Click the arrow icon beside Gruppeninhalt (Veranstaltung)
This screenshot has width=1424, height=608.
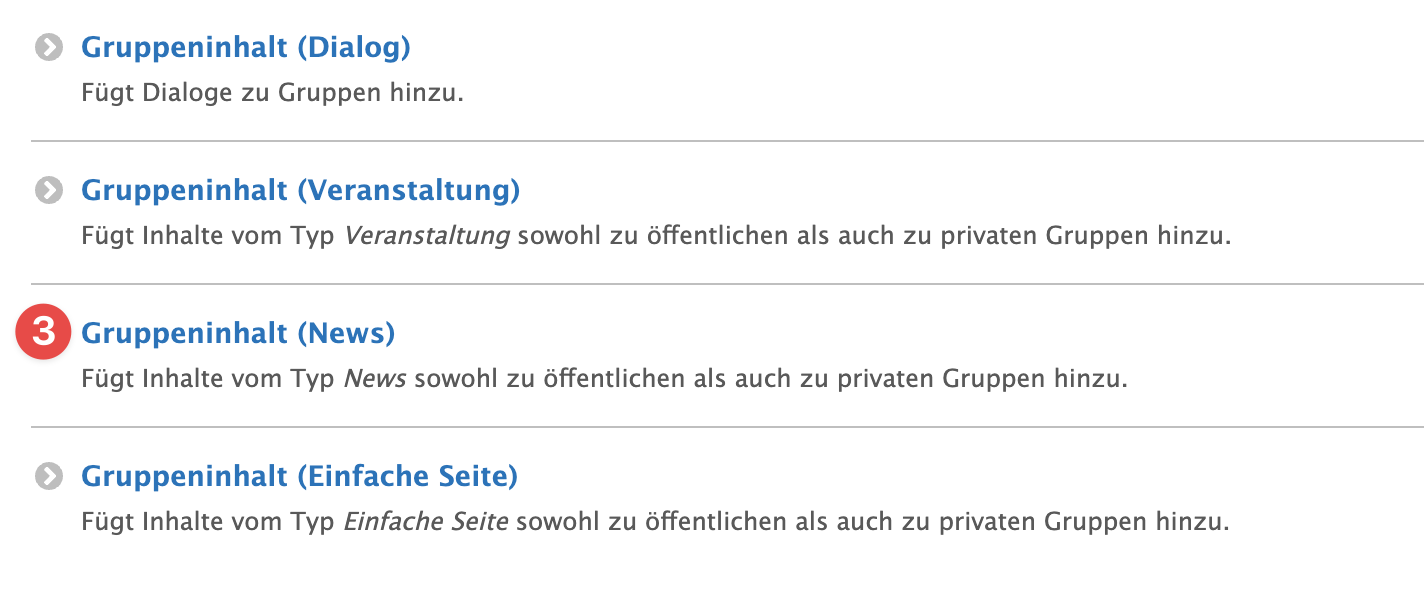[47, 191]
